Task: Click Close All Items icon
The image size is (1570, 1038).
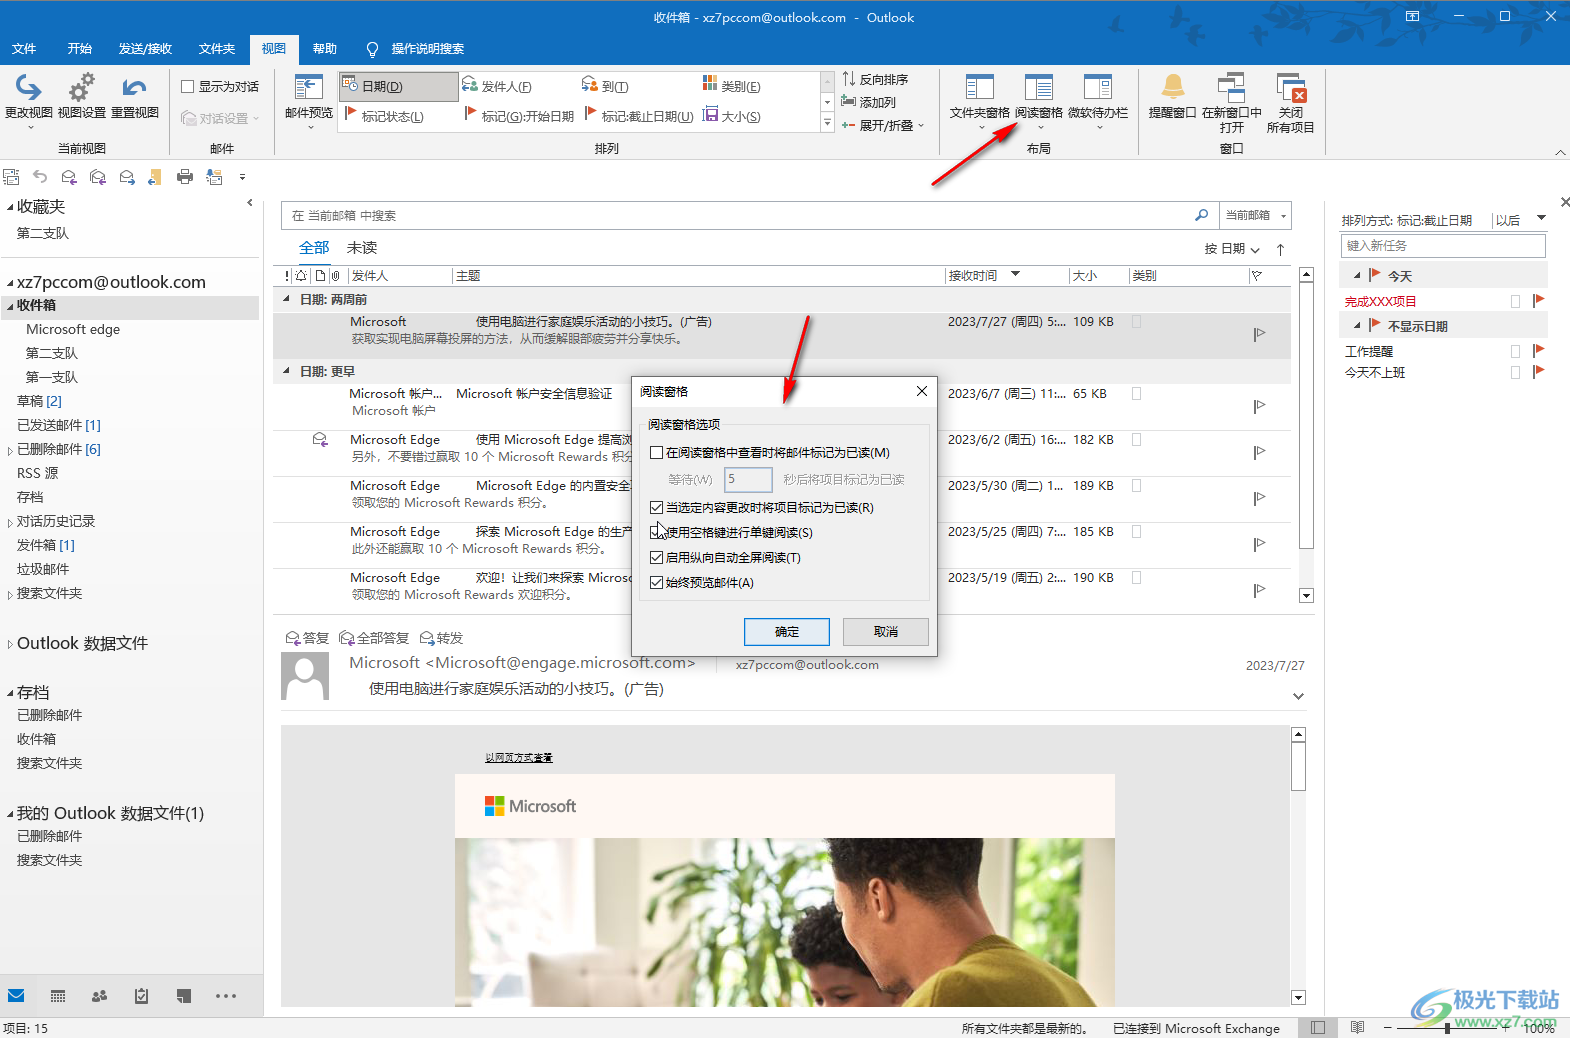Action: pyautogui.click(x=1290, y=102)
